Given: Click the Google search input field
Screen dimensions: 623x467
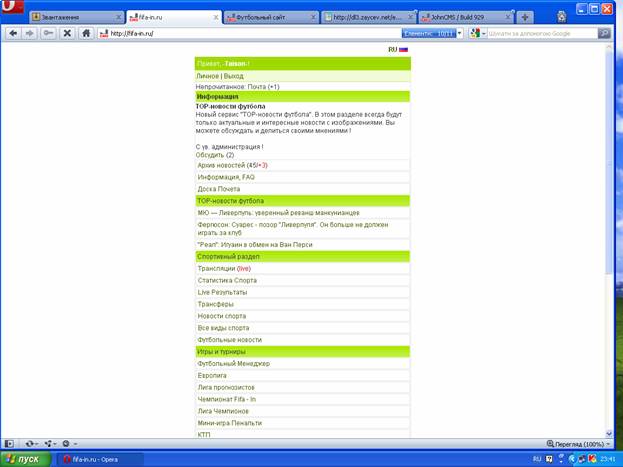Looking at the screenshot, I should click(543, 33).
